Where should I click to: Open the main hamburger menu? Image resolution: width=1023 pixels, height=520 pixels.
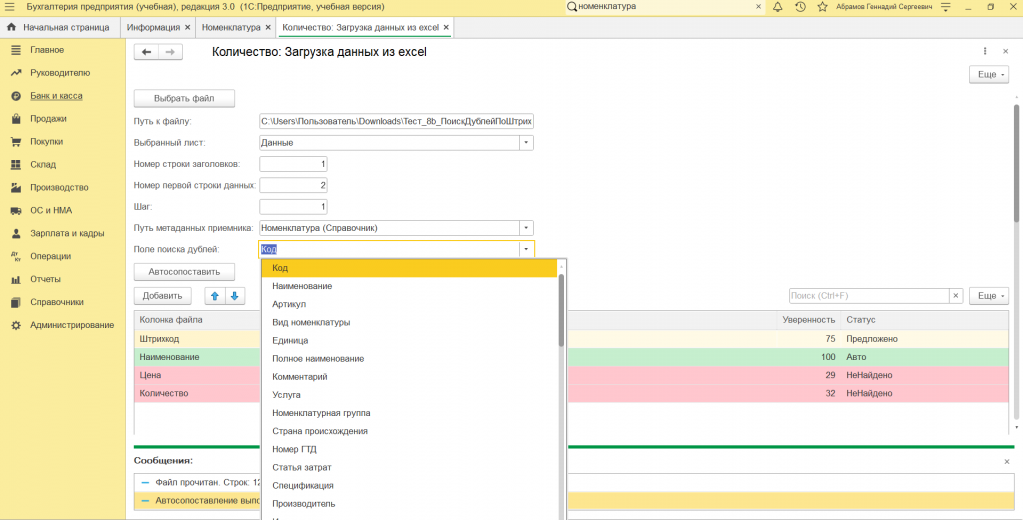[9, 7]
